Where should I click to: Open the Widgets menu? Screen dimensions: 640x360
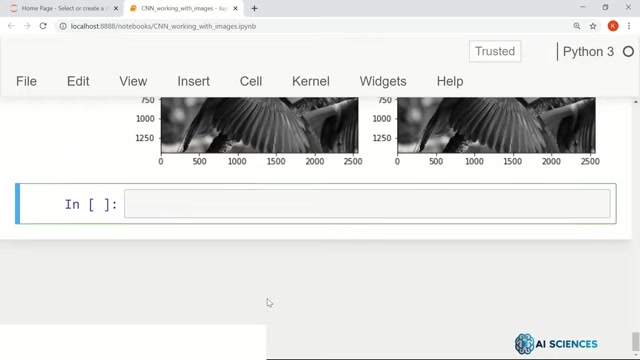(x=383, y=81)
